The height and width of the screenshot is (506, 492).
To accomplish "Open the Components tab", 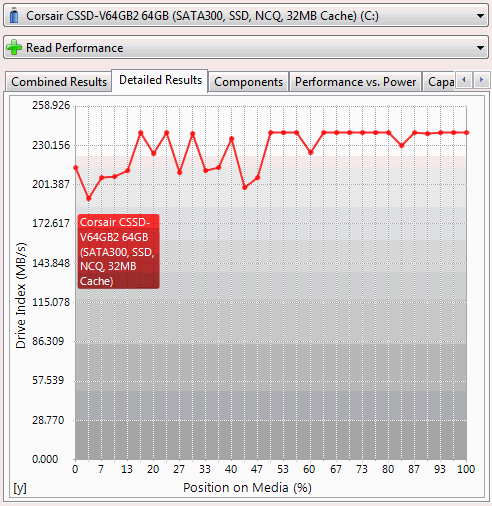I will 248,82.
